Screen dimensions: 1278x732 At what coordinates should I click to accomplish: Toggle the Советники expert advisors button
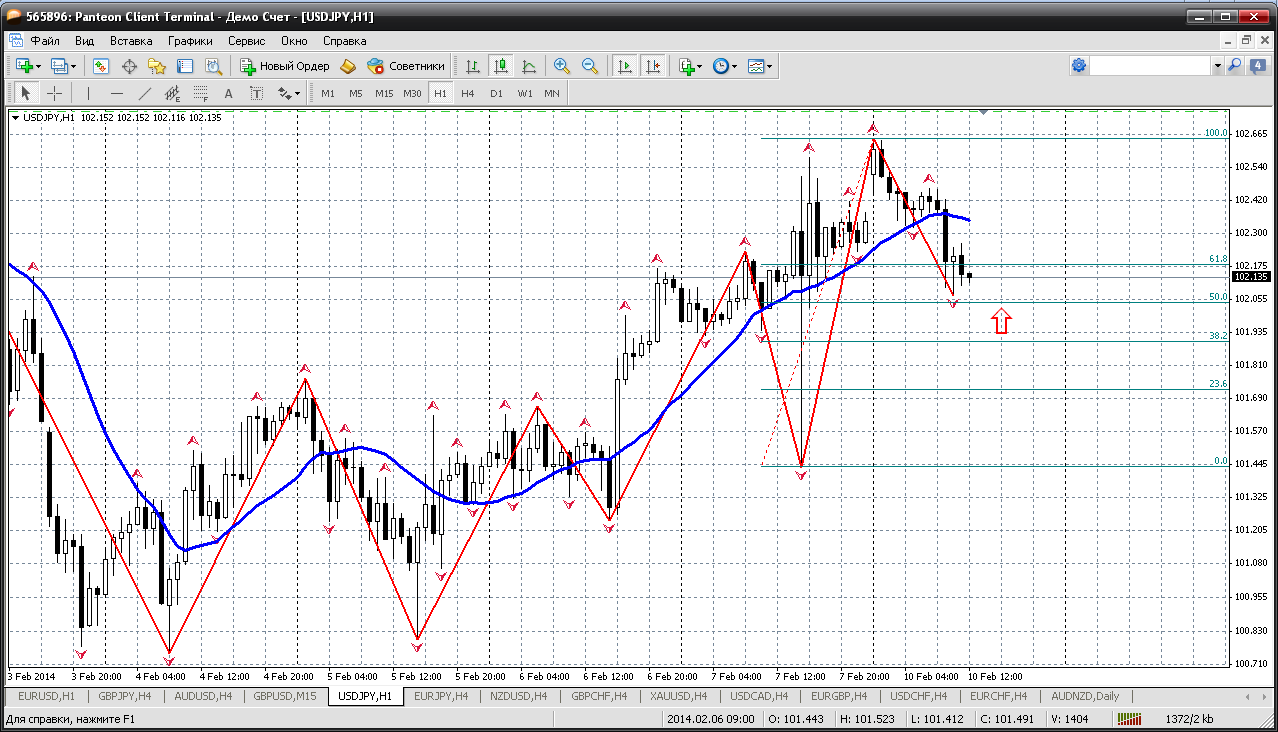pos(406,66)
